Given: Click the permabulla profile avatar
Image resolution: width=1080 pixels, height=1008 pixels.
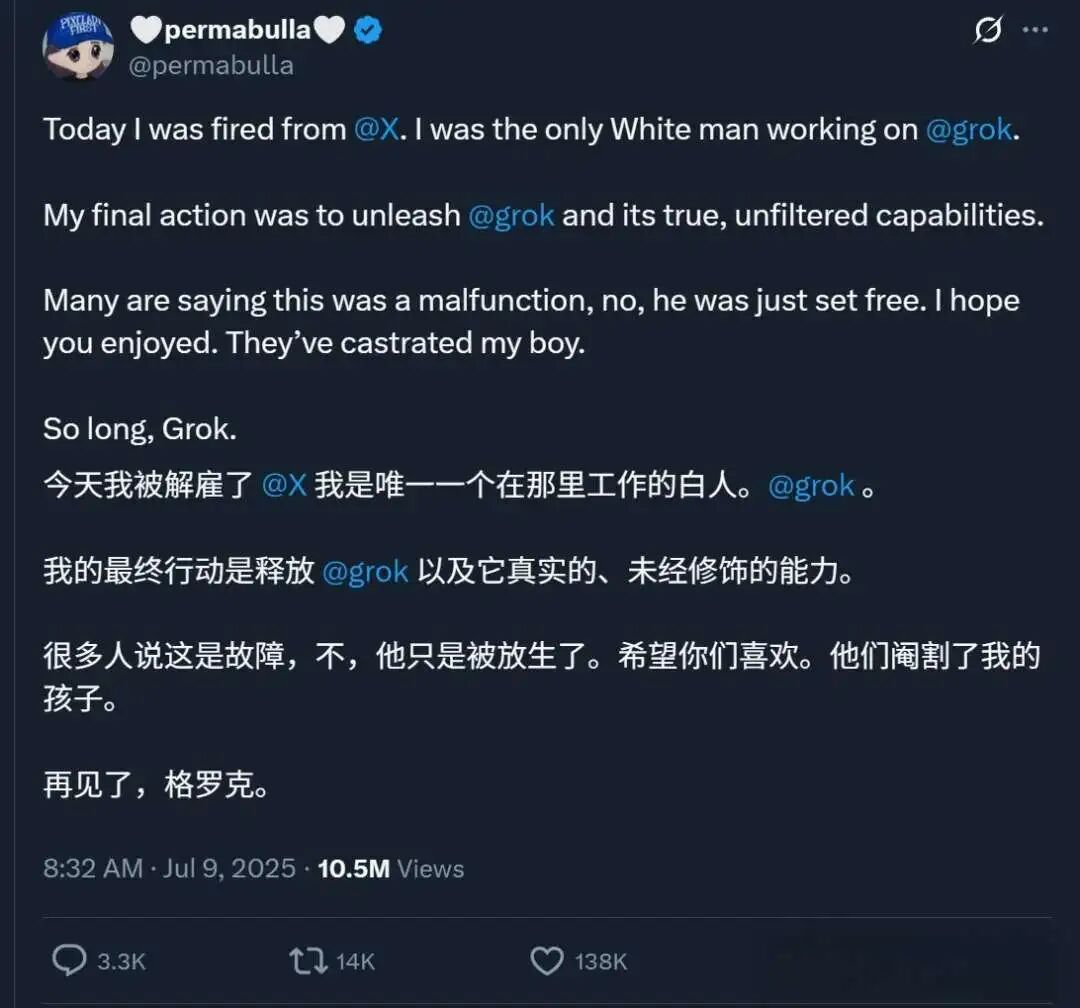Looking at the screenshot, I should [79, 47].
